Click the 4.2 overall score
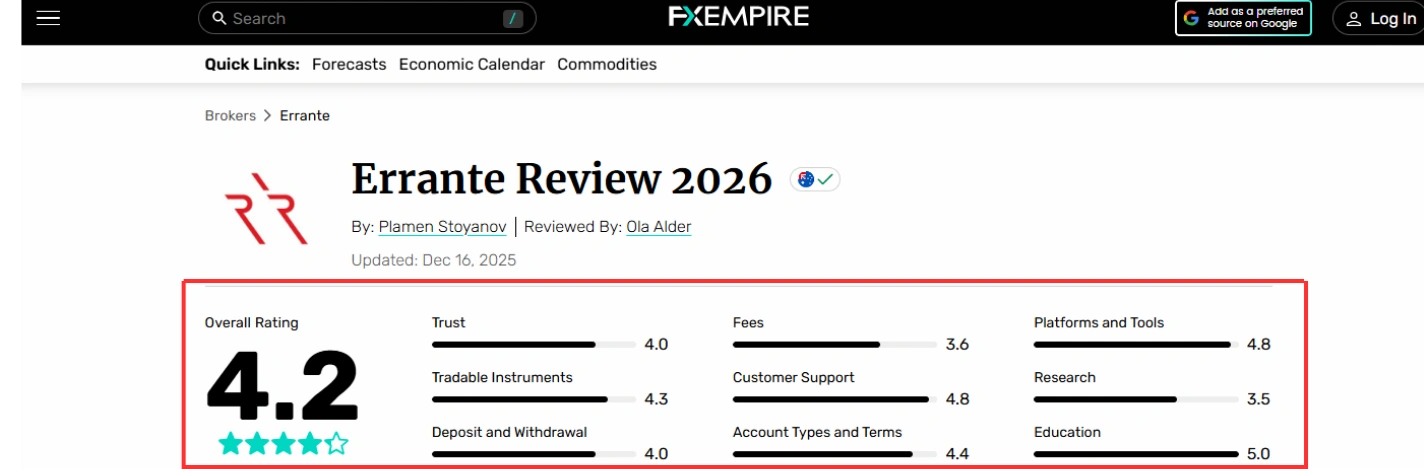The height and width of the screenshot is (469, 1424). click(x=283, y=385)
